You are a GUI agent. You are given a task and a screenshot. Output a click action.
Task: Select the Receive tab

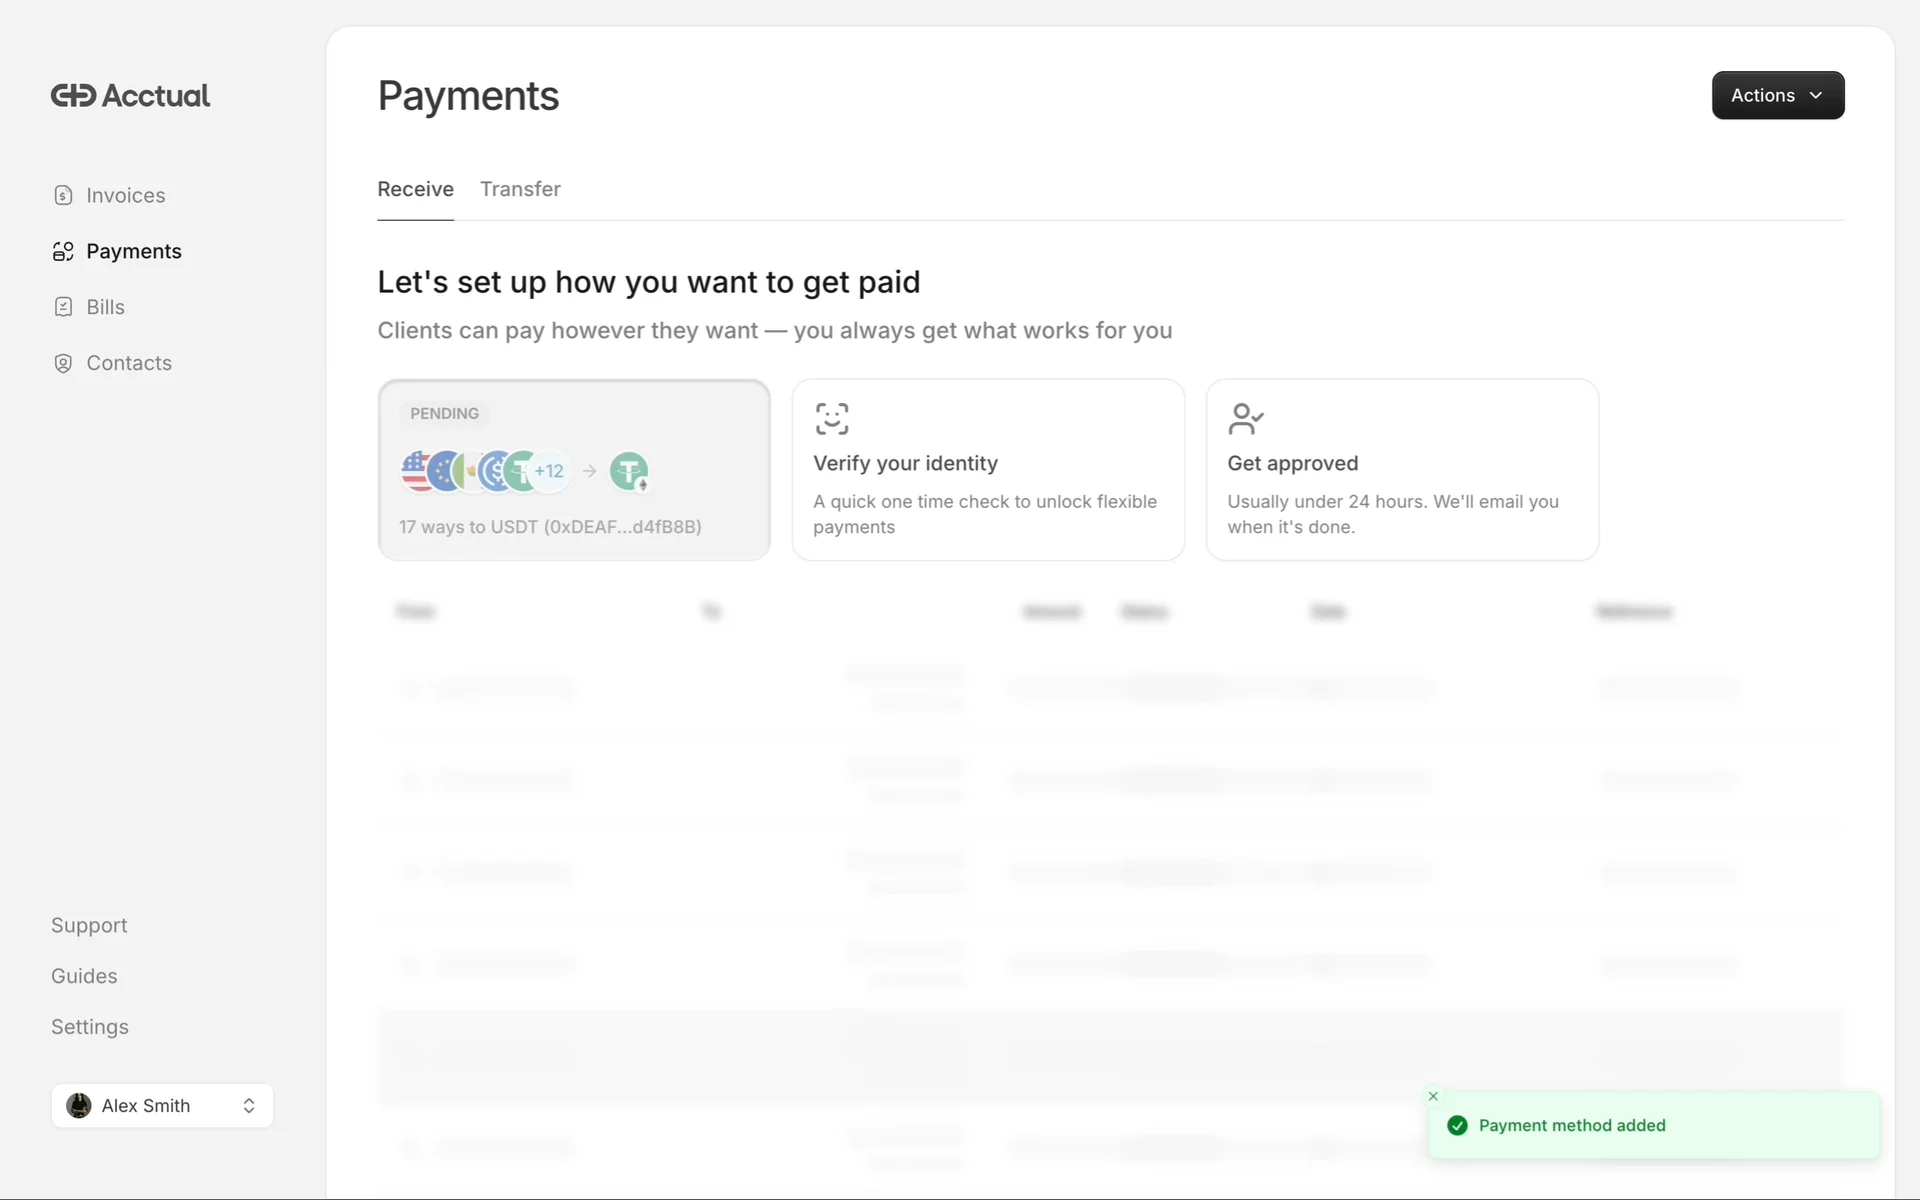pyautogui.click(x=415, y=189)
